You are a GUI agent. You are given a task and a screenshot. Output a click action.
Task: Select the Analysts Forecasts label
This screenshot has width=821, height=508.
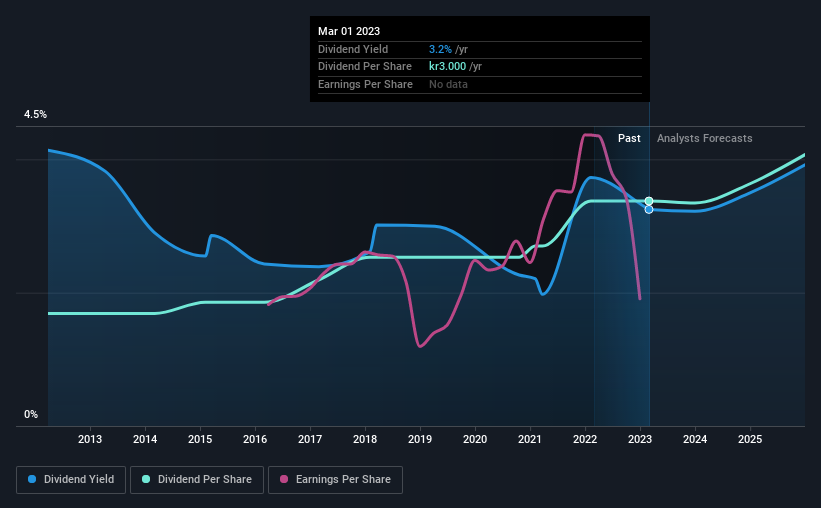pos(704,138)
